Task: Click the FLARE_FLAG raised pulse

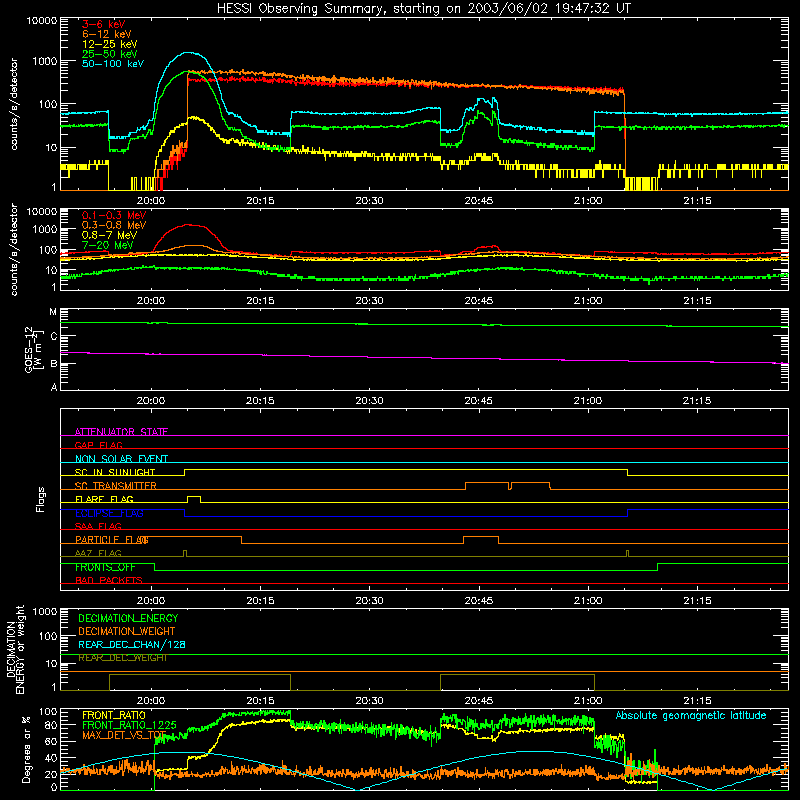Action: (x=194, y=498)
